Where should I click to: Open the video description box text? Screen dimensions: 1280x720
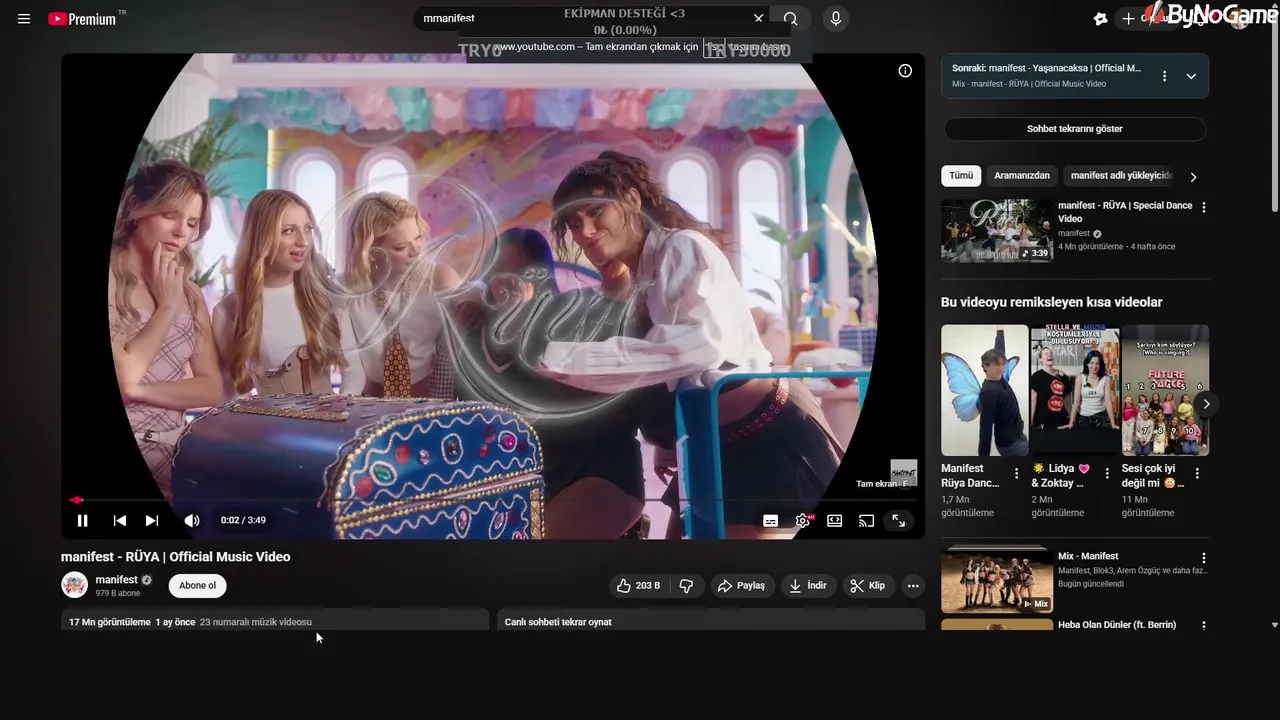click(275, 619)
